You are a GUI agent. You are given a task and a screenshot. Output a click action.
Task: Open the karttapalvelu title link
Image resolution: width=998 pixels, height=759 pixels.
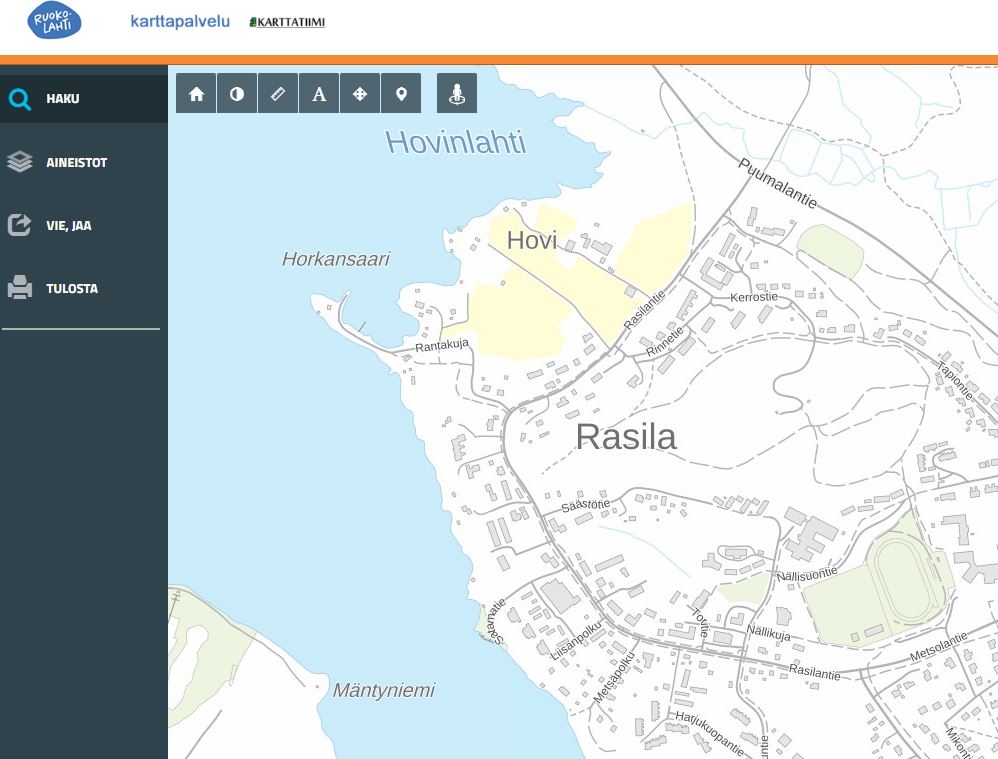point(180,21)
